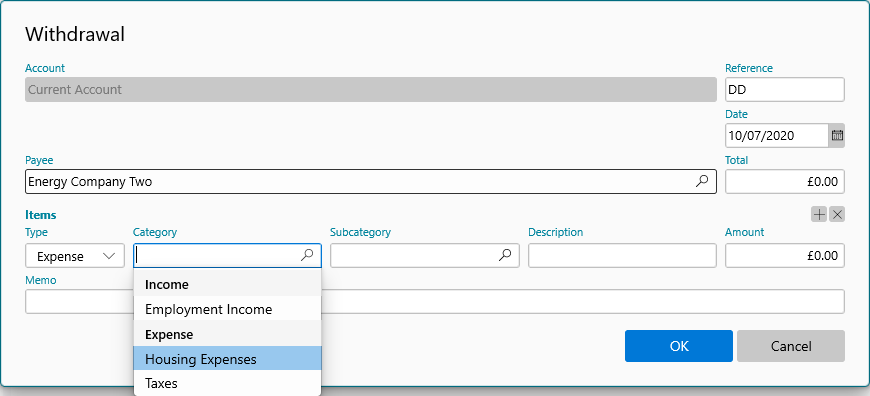The image size is (870, 396).
Task: Click the Description field
Action: [x=622, y=256]
